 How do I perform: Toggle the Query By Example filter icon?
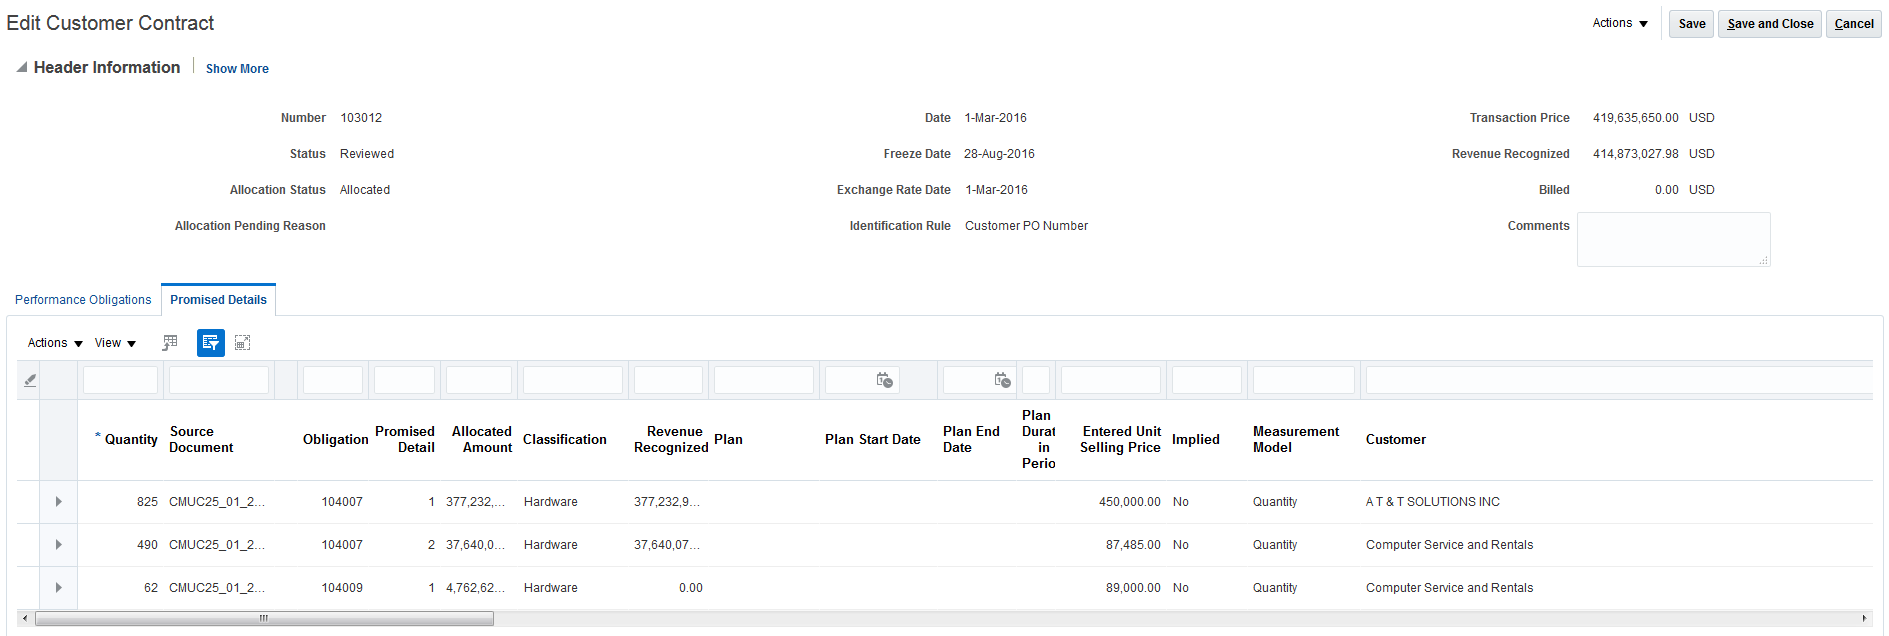click(210, 343)
